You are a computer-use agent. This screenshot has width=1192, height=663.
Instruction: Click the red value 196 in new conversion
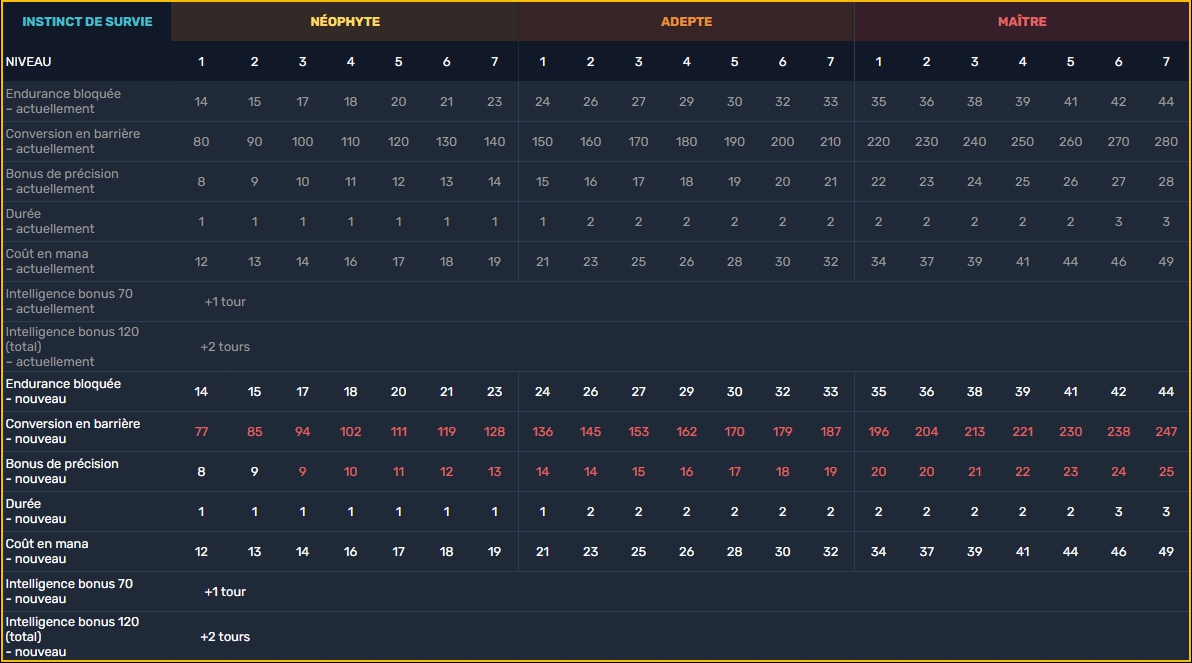pos(879,432)
